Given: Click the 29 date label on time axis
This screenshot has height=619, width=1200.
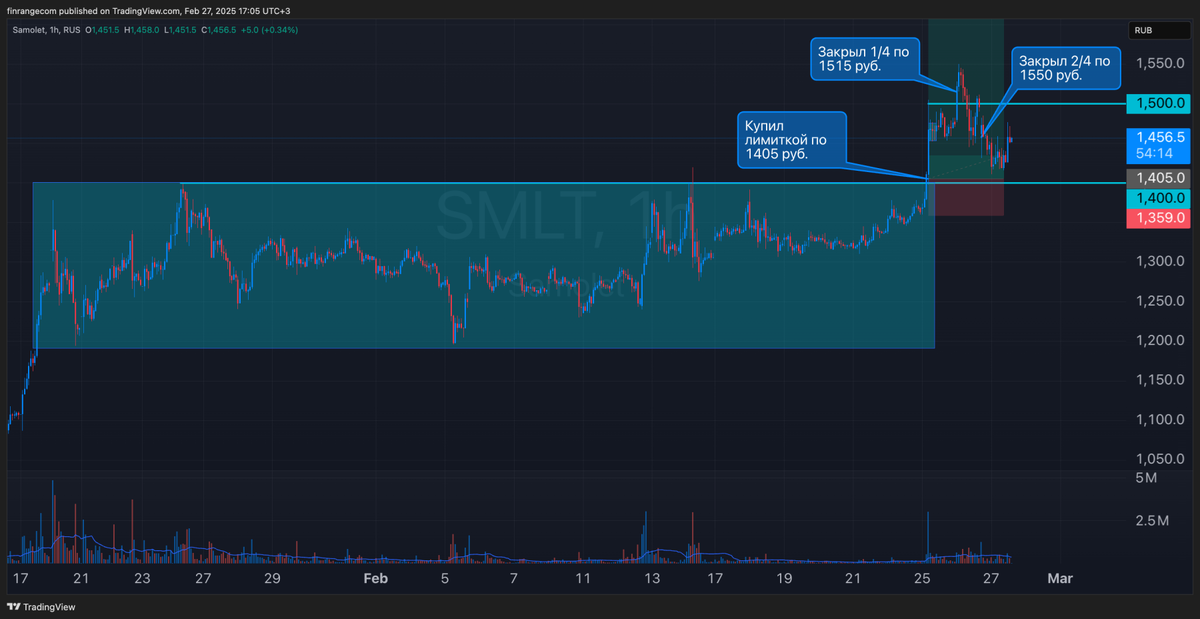Looking at the screenshot, I should (271, 578).
